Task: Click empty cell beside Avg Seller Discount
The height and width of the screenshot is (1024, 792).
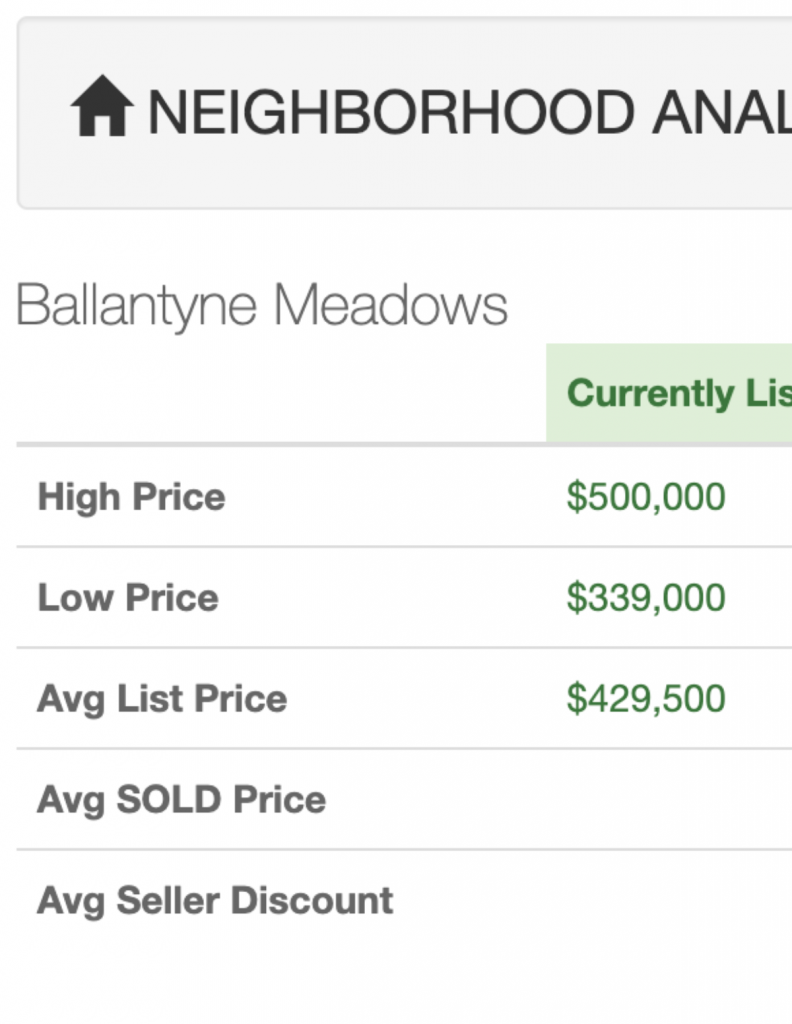Action: click(x=669, y=901)
